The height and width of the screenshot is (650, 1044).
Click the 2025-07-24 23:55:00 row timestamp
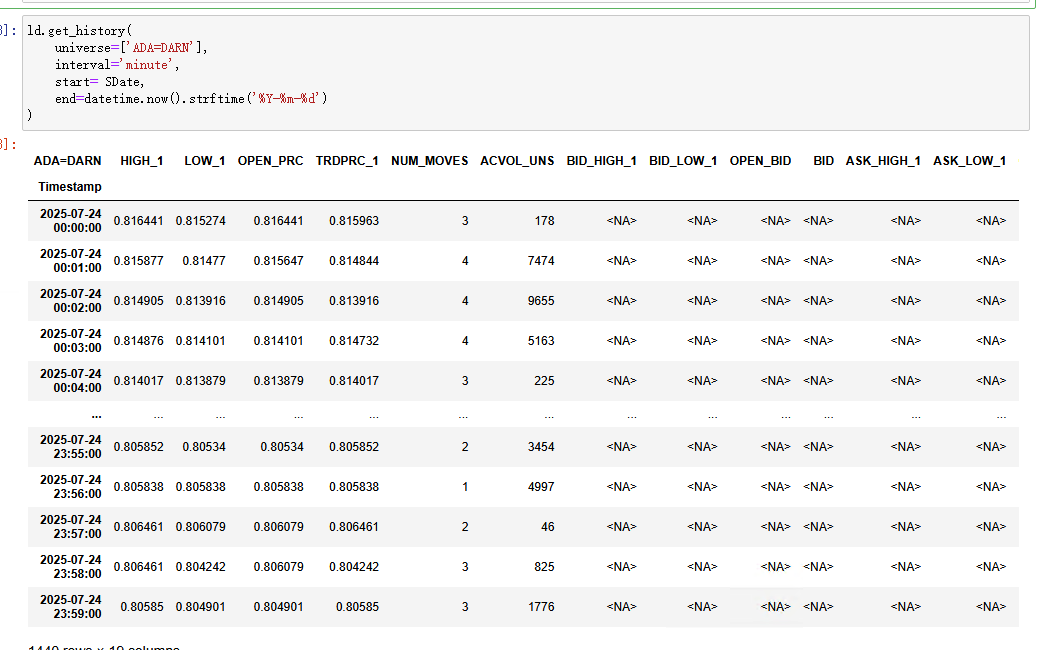(x=71, y=447)
